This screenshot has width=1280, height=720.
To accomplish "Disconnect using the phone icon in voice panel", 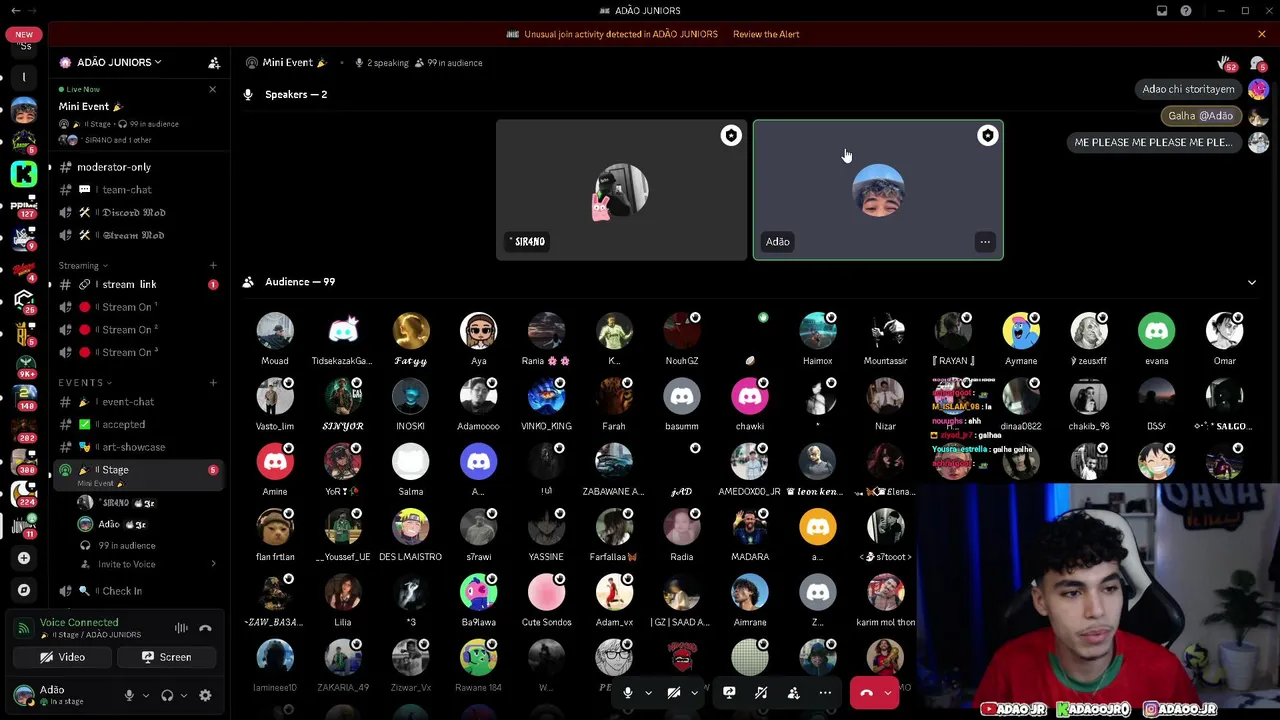I will click(205, 628).
